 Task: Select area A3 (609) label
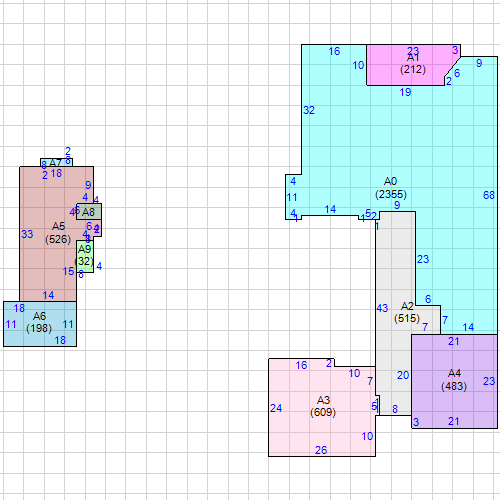tap(323, 406)
